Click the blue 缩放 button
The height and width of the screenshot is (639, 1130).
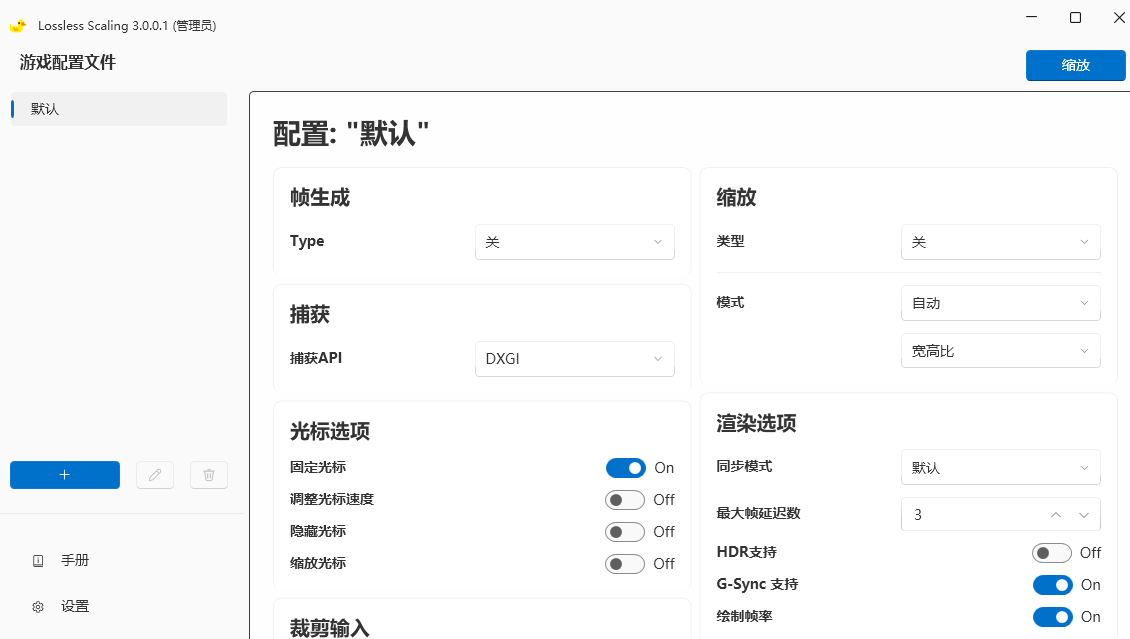coord(1075,66)
